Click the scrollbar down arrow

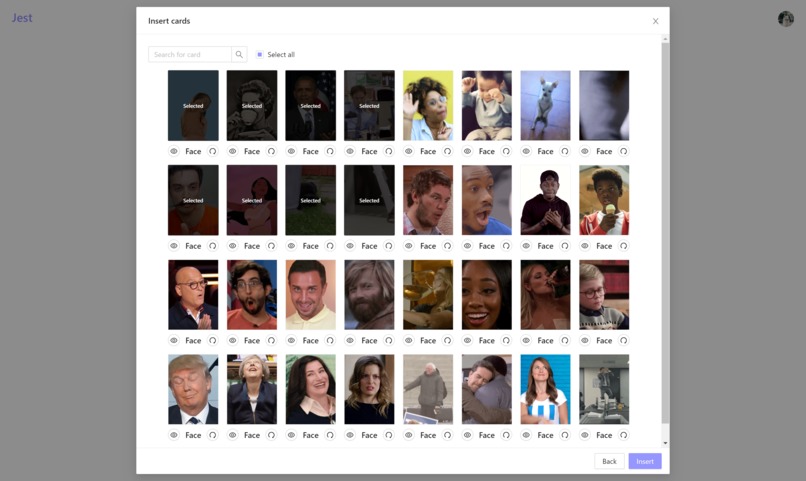click(x=665, y=443)
